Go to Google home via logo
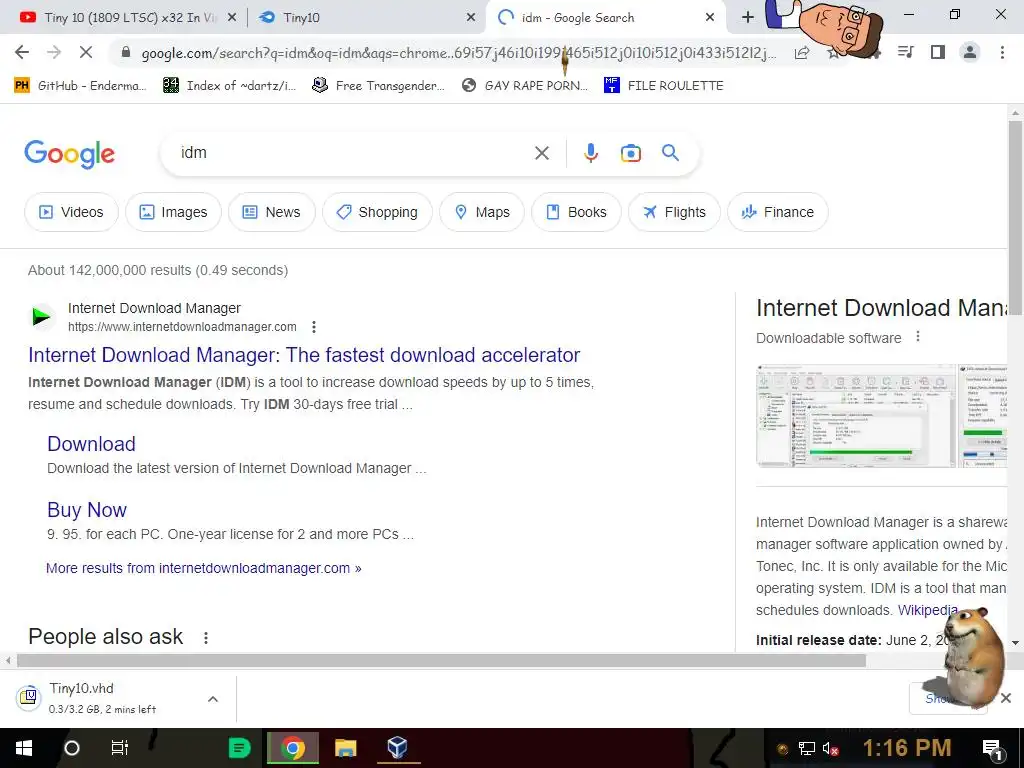The height and width of the screenshot is (768, 1024). pyautogui.click(x=69, y=154)
